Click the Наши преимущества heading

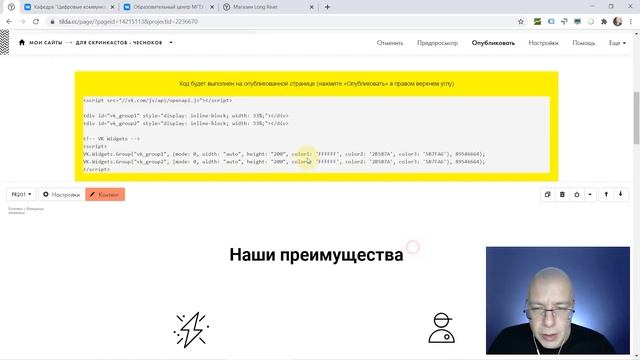click(316, 255)
